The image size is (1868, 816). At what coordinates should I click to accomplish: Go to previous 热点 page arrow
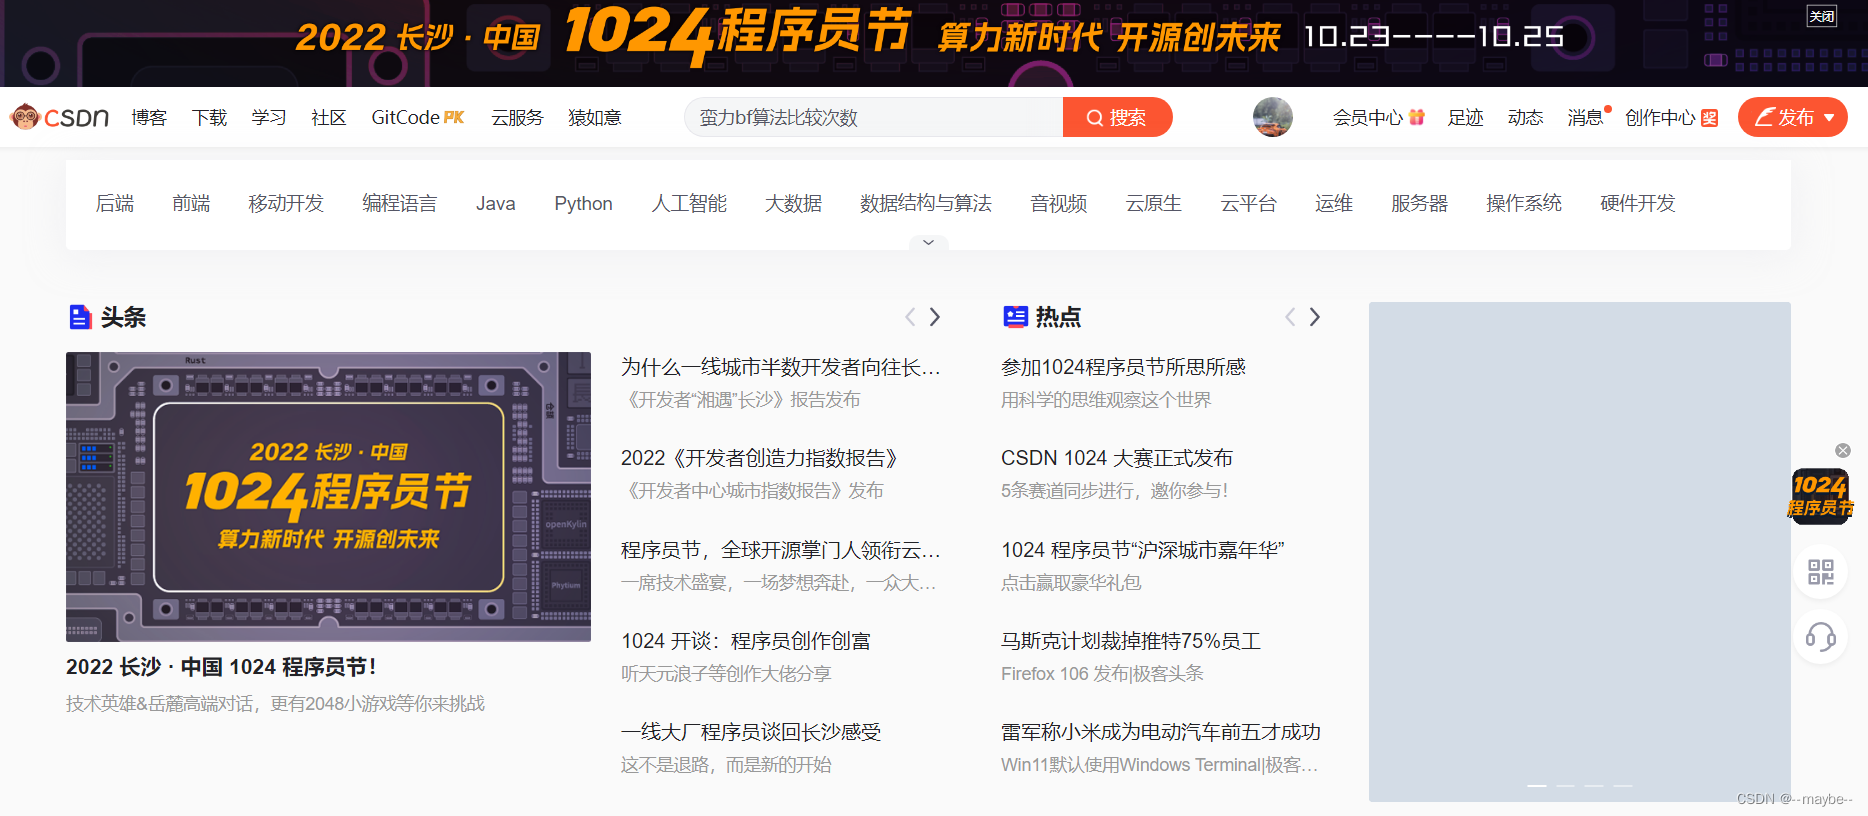(x=1290, y=317)
